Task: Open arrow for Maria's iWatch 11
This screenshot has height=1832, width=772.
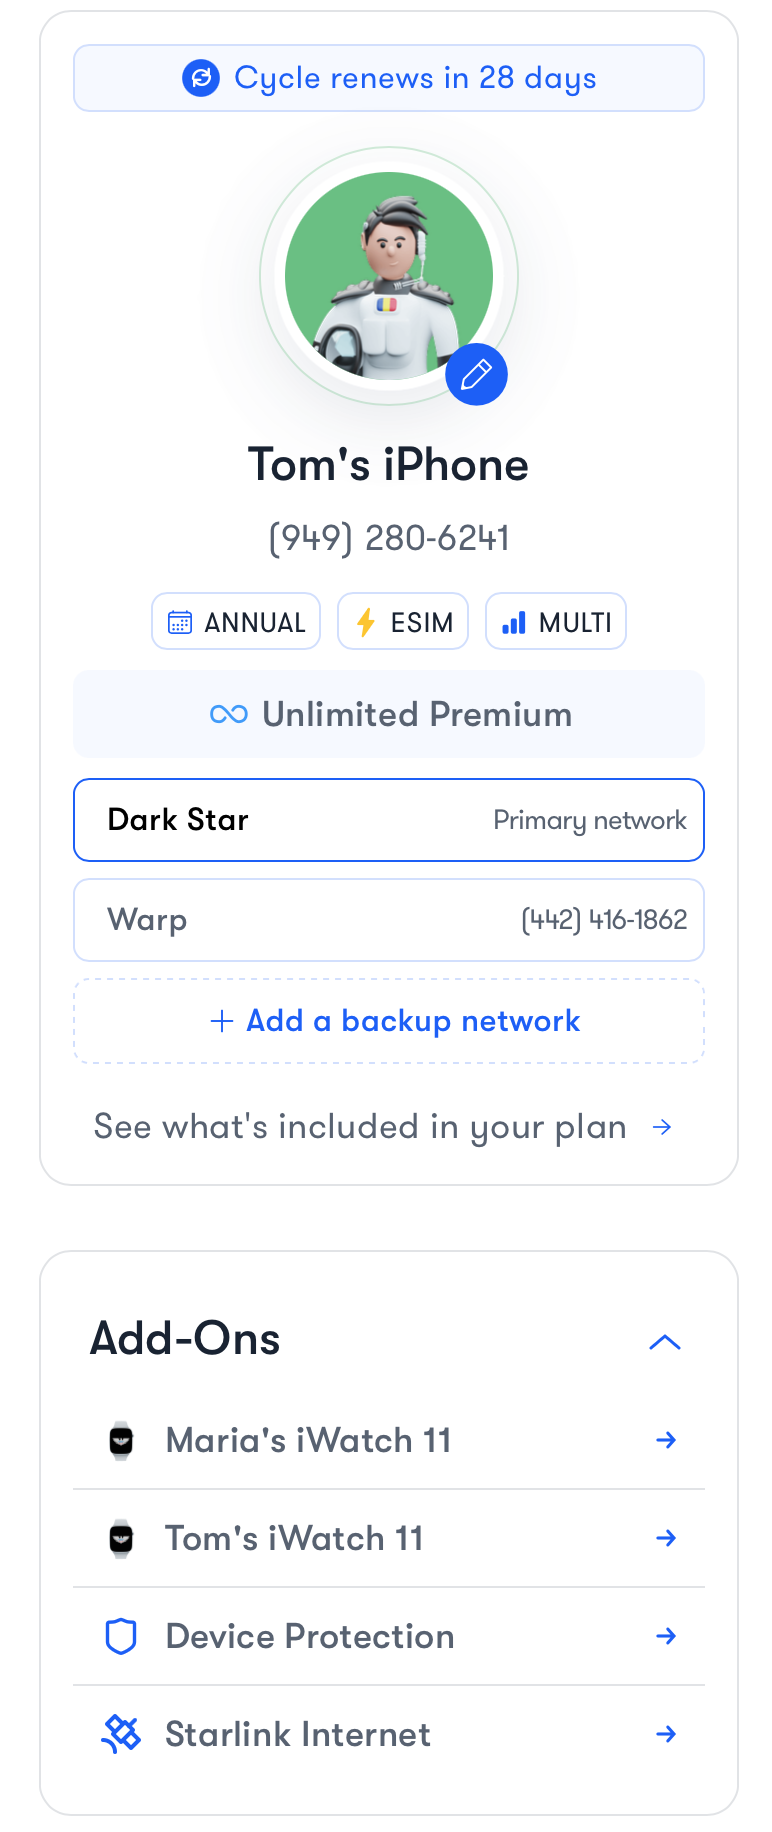Action: click(666, 1440)
